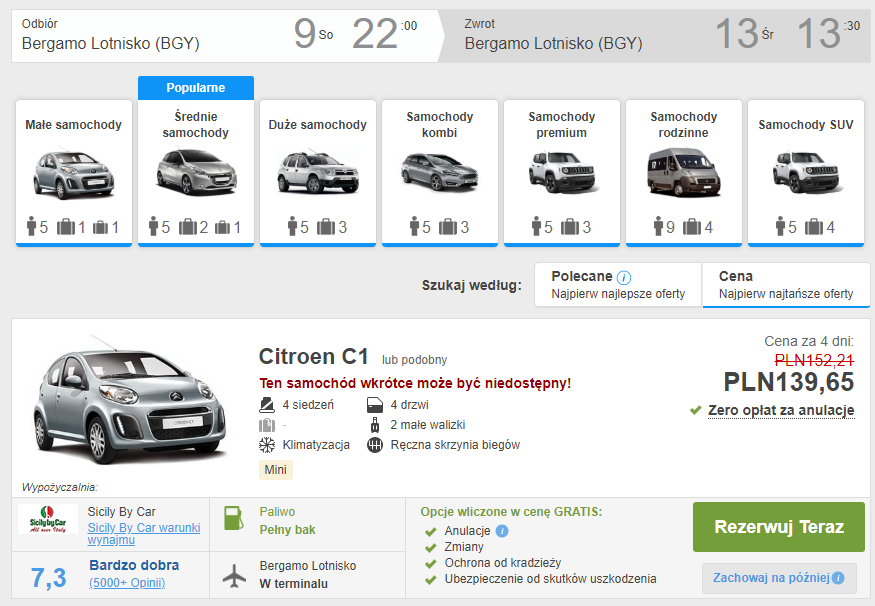The image size is (875, 606).
Task: Click the door icon next to 4 drzwi
Action: click(x=375, y=405)
